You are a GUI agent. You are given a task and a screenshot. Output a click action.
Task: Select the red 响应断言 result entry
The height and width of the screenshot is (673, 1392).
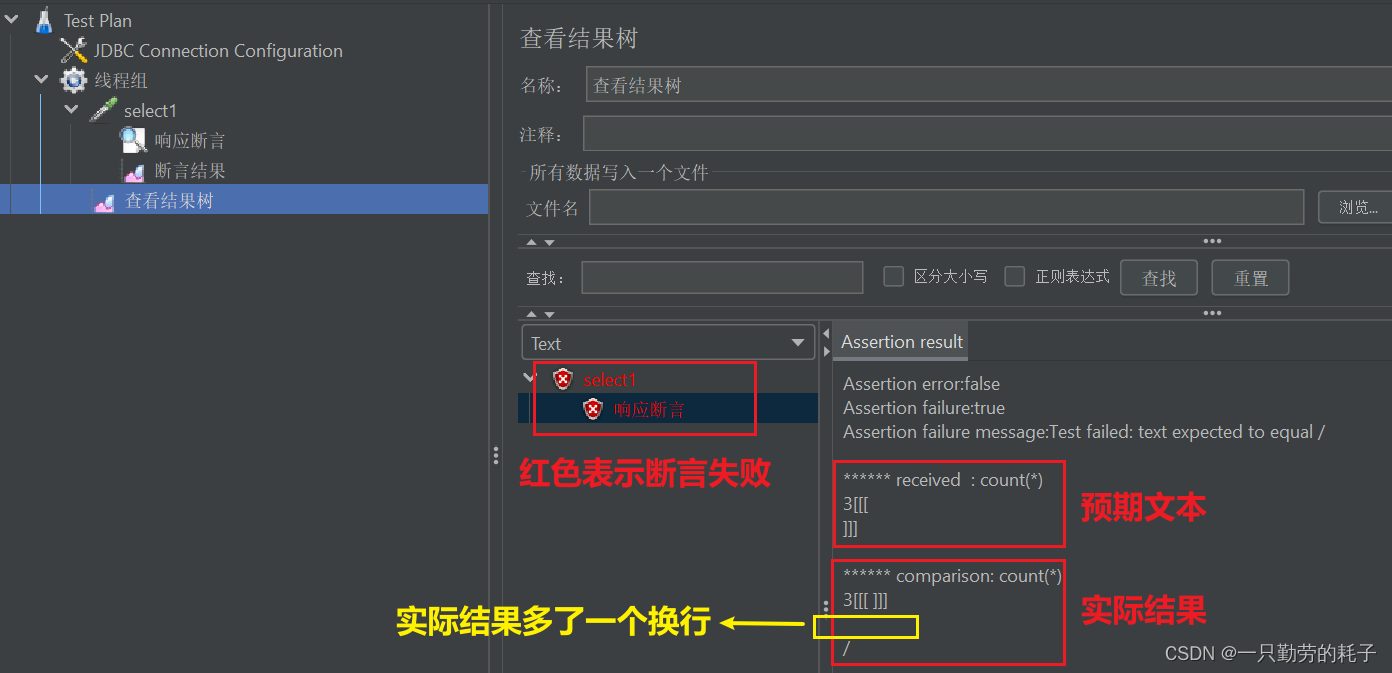[650, 409]
